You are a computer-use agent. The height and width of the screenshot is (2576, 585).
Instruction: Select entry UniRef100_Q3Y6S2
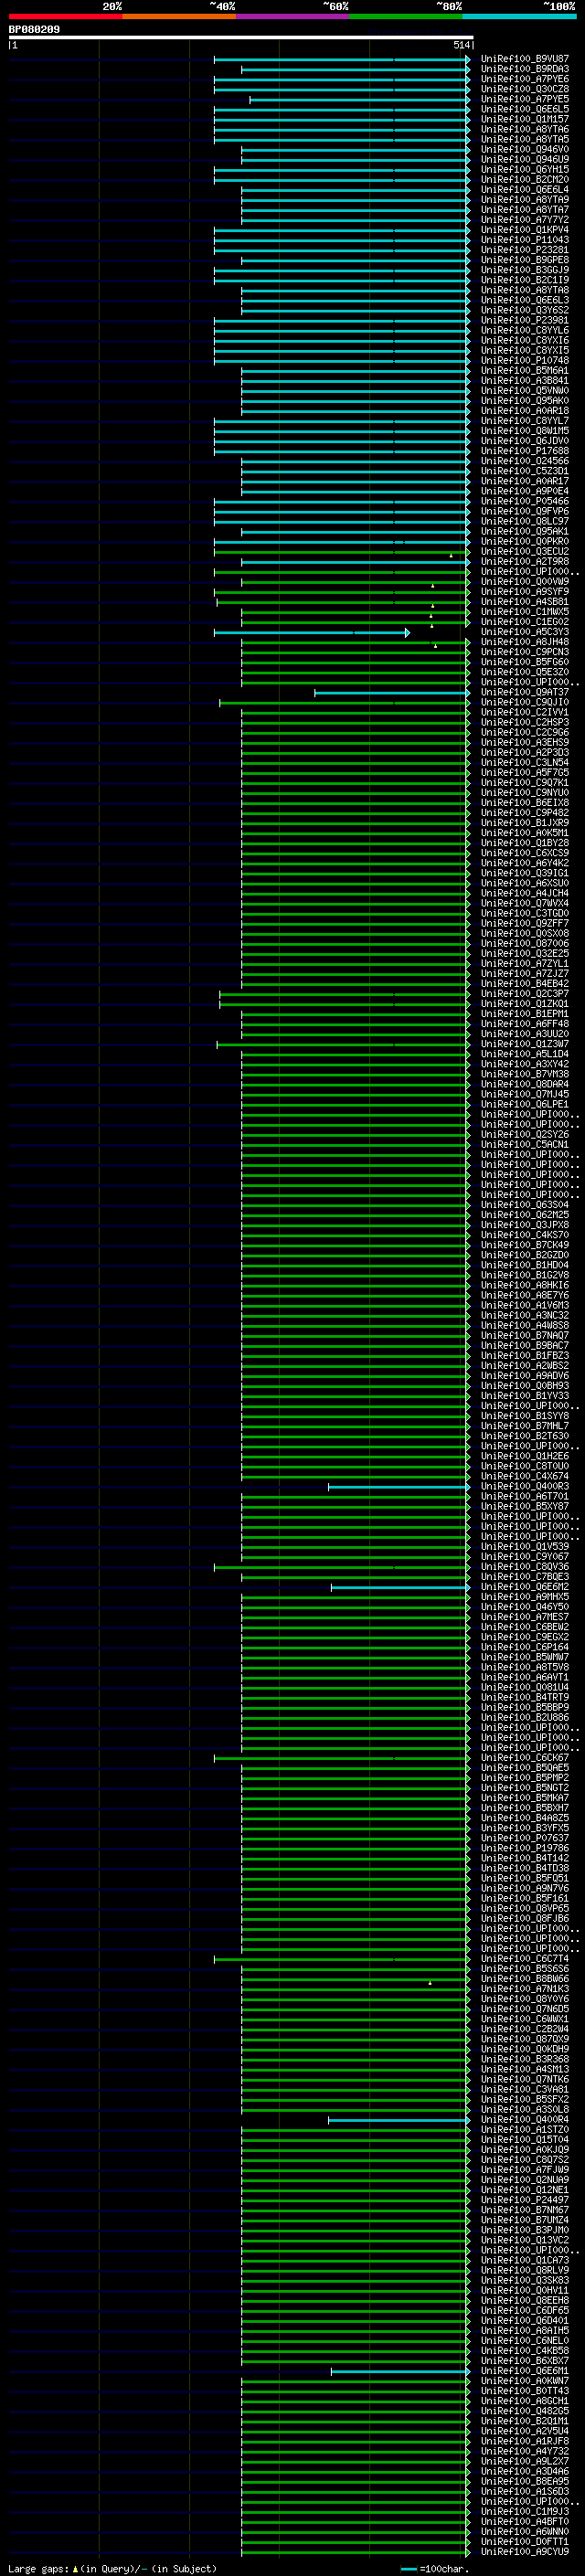click(525, 310)
